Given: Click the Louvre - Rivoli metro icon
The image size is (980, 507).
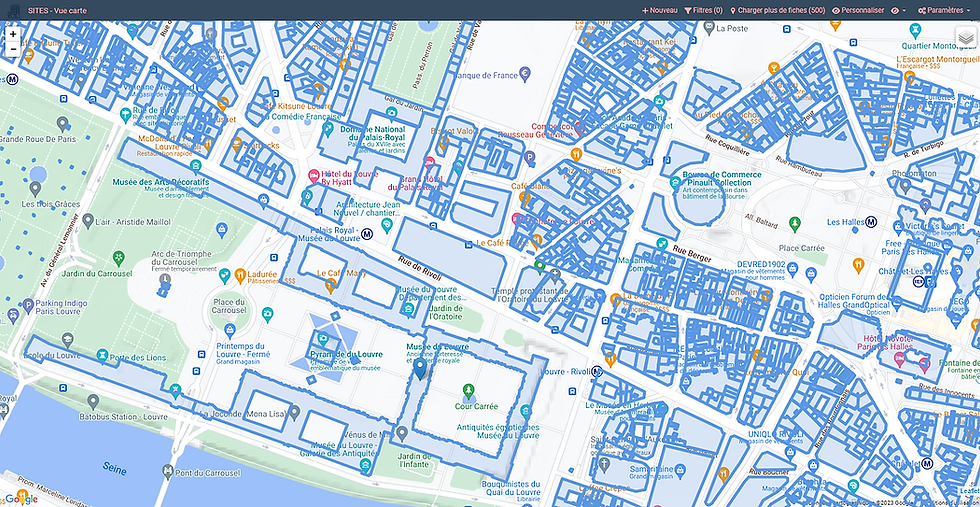Looking at the screenshot, I should [x=598, y=371].
